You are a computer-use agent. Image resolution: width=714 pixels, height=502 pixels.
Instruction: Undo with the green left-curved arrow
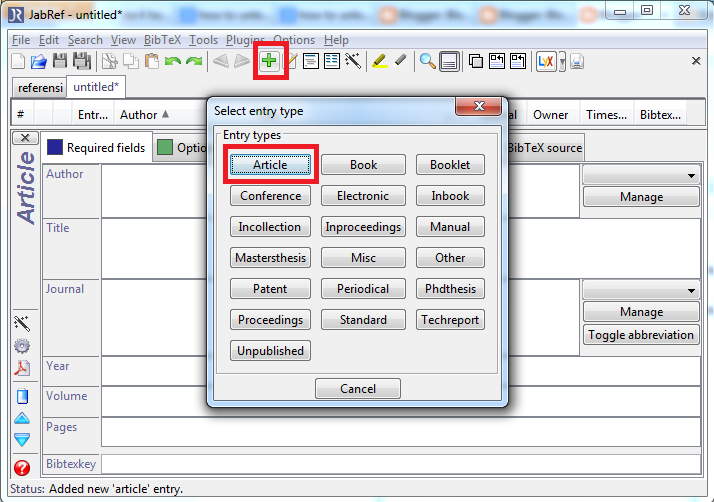(173, 61)
